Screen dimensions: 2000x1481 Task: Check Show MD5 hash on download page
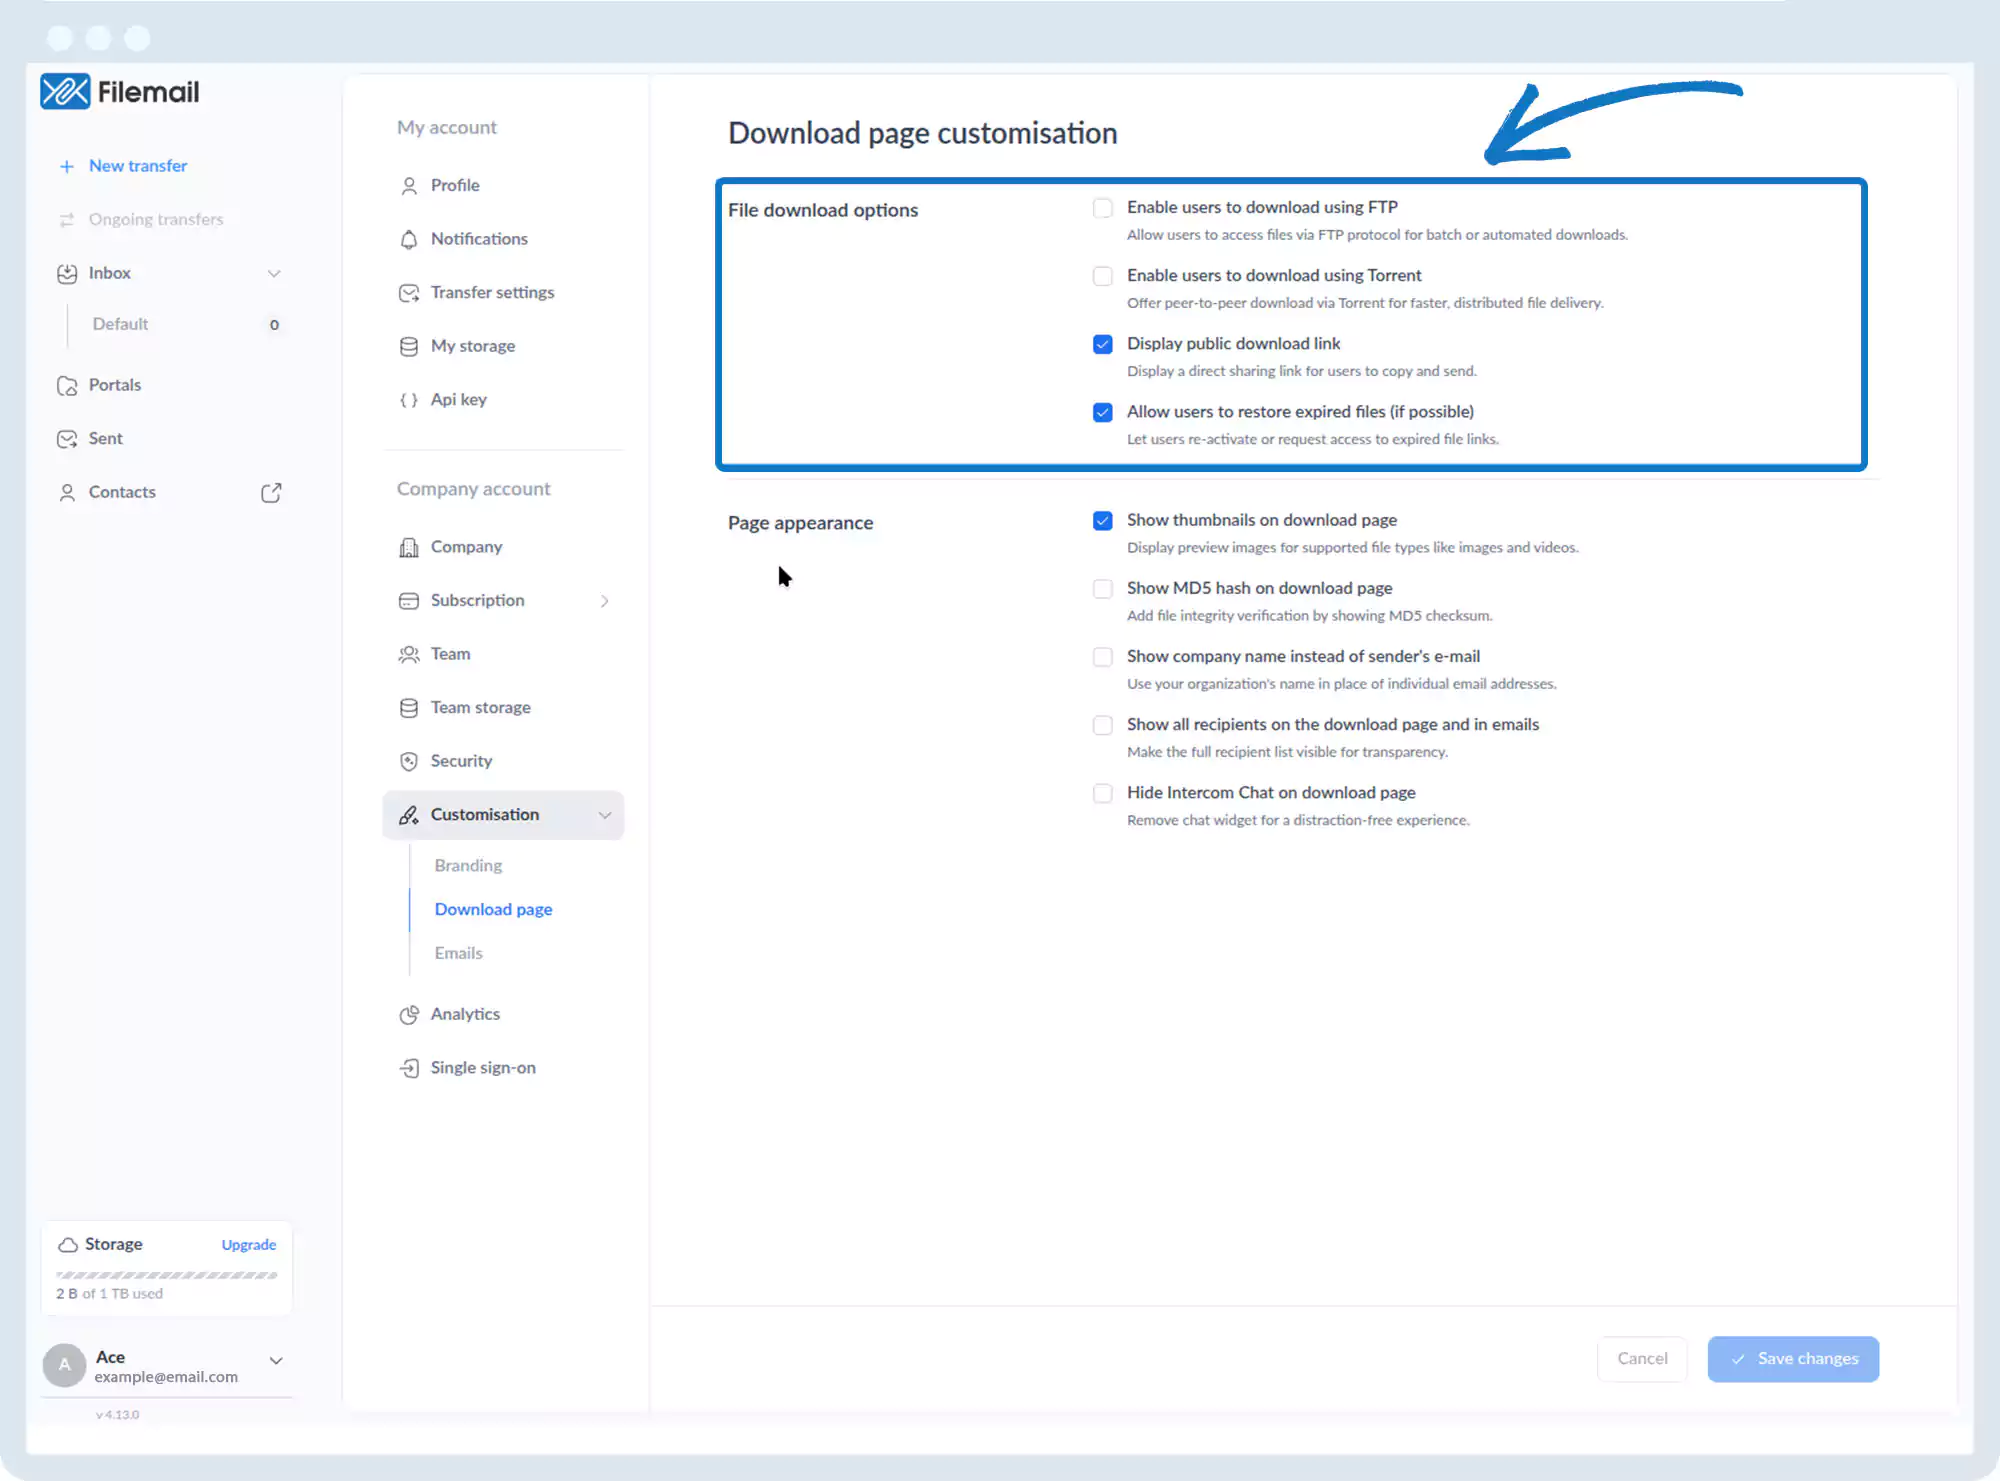coord(1102,589)
